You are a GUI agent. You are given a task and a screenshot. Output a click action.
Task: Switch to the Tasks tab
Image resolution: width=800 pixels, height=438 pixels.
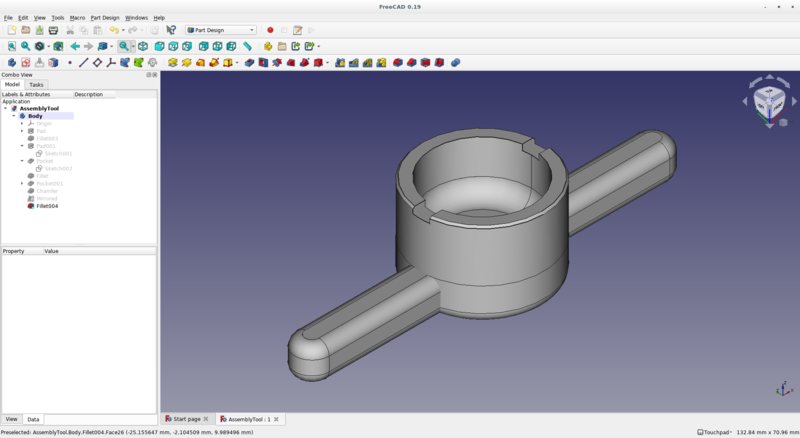pos(36,85)
